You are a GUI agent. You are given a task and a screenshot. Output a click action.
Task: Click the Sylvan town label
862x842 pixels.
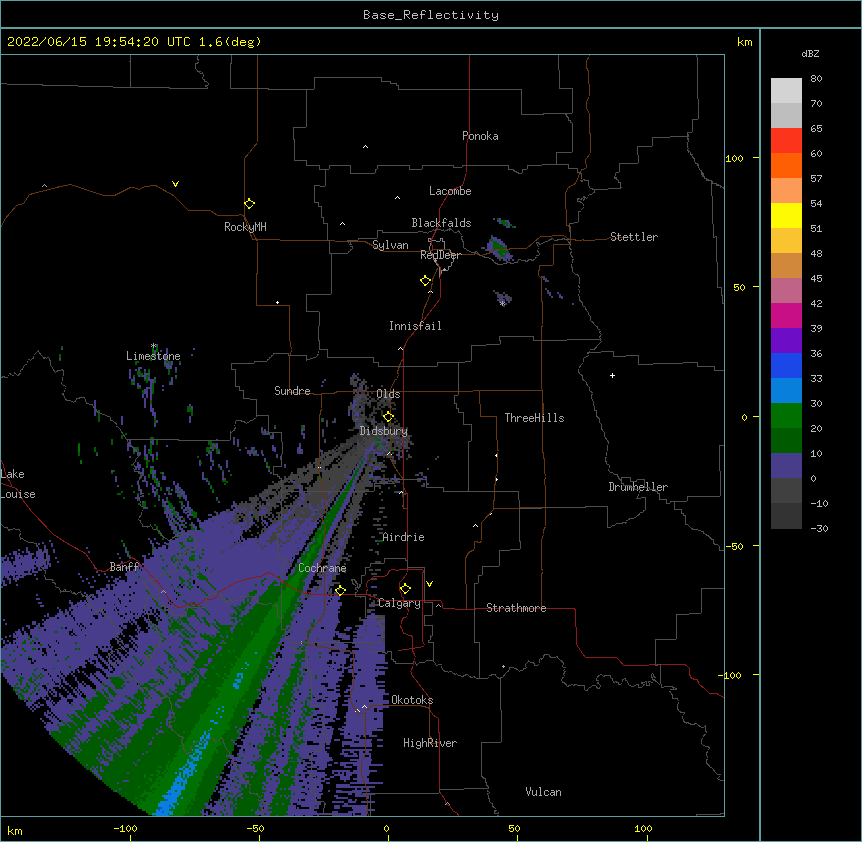(x=390, y=245)
